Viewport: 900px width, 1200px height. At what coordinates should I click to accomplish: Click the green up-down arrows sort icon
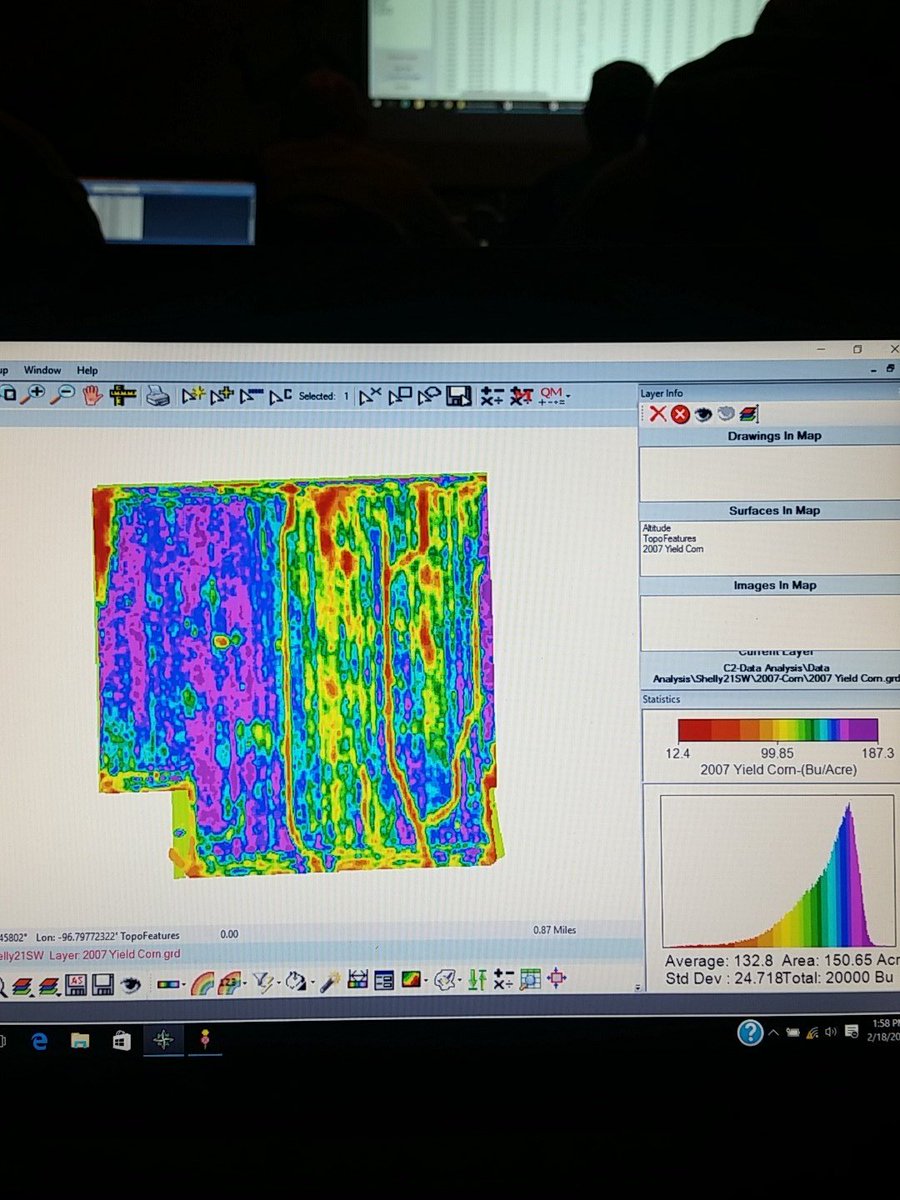tap(477, 980)
